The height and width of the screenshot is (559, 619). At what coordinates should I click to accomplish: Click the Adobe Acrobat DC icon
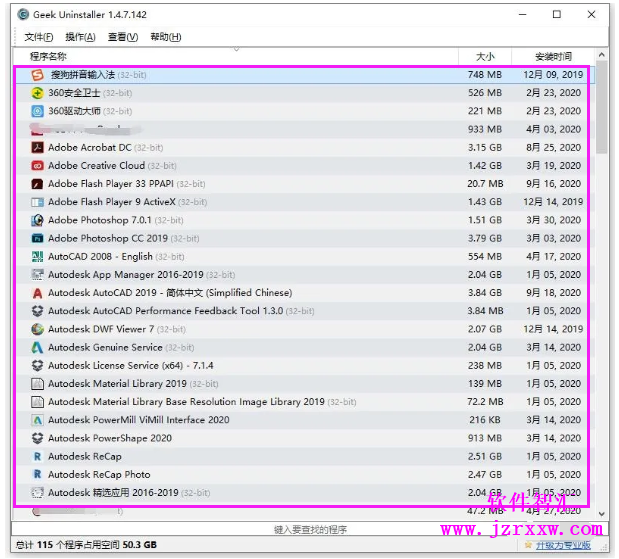click(x=37, y=147)
